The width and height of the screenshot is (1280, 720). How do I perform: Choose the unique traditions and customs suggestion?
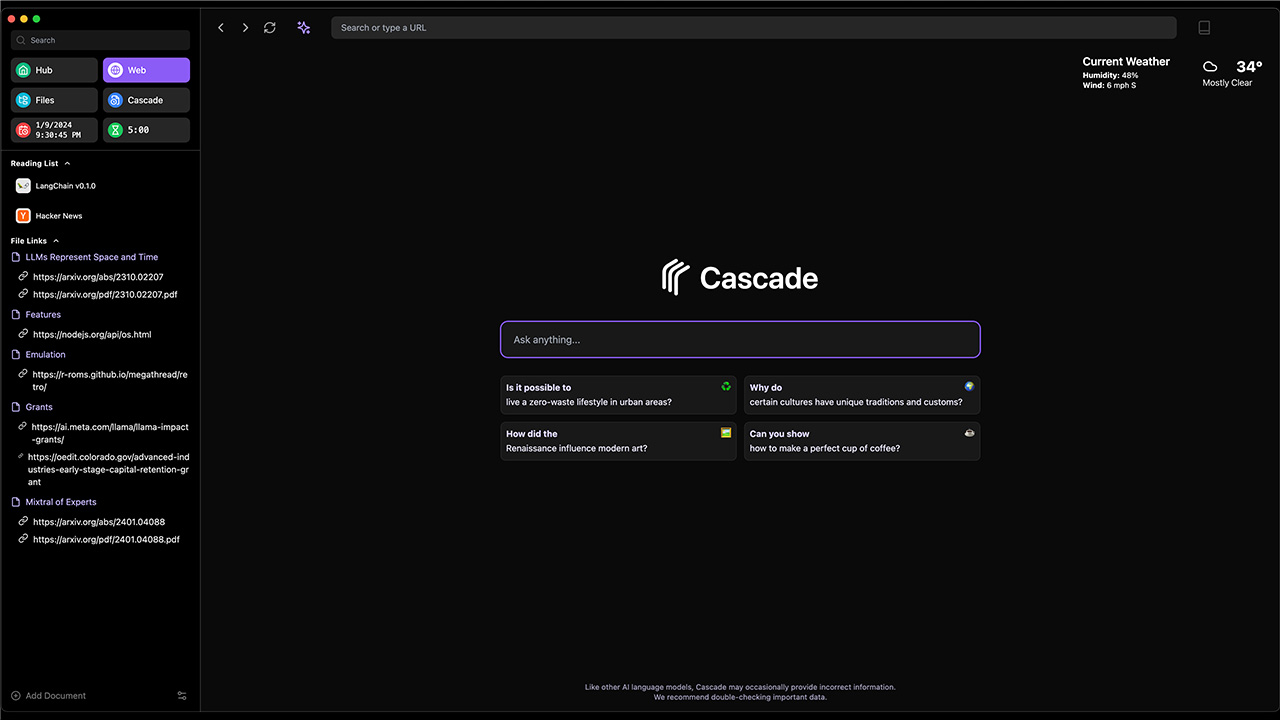[862, 394]
